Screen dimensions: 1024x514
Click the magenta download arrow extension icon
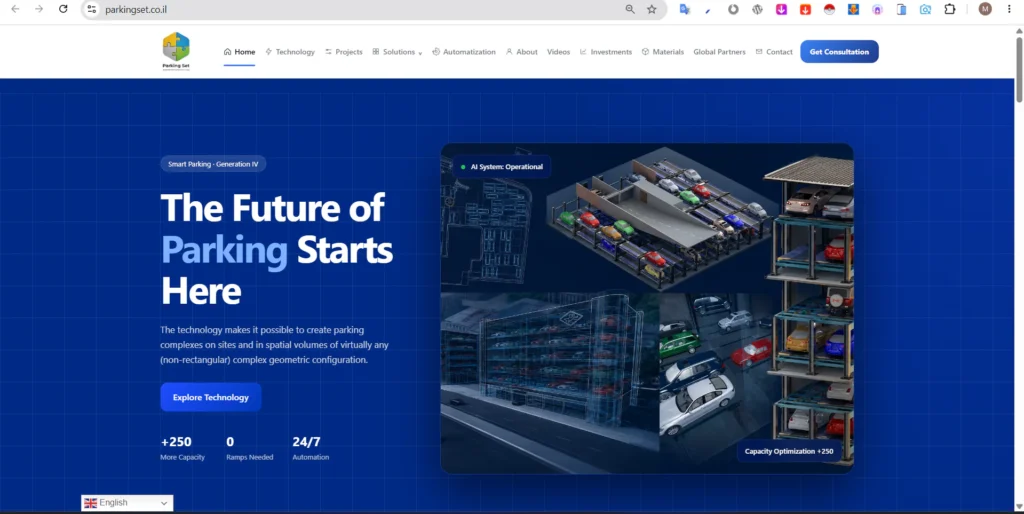[781, 9]
